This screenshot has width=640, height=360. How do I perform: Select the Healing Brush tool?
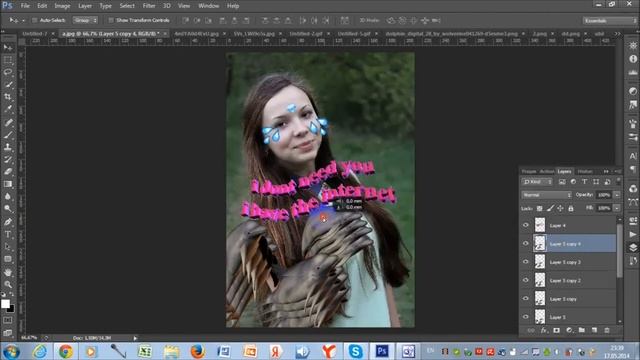(8, 122)
